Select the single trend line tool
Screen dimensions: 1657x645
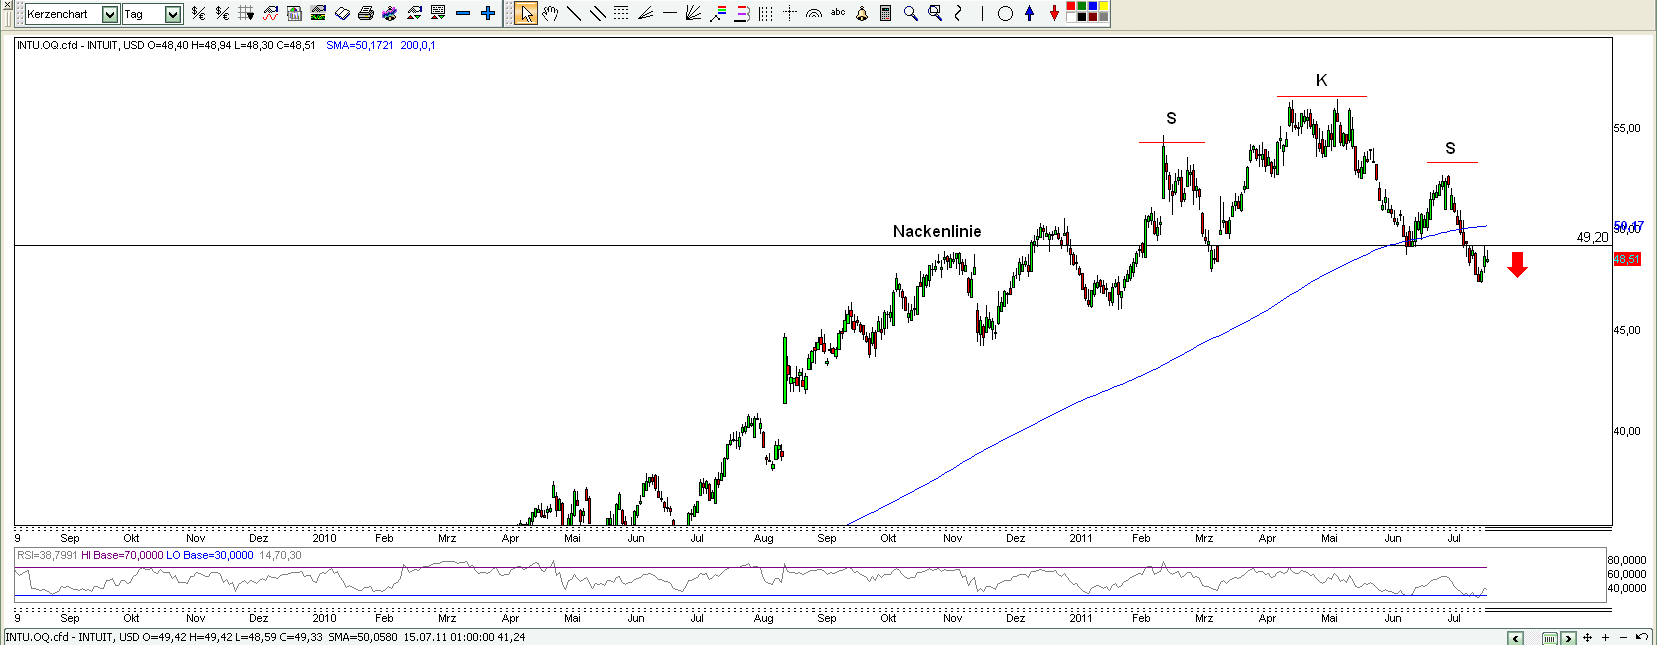[x=574, y=14]
